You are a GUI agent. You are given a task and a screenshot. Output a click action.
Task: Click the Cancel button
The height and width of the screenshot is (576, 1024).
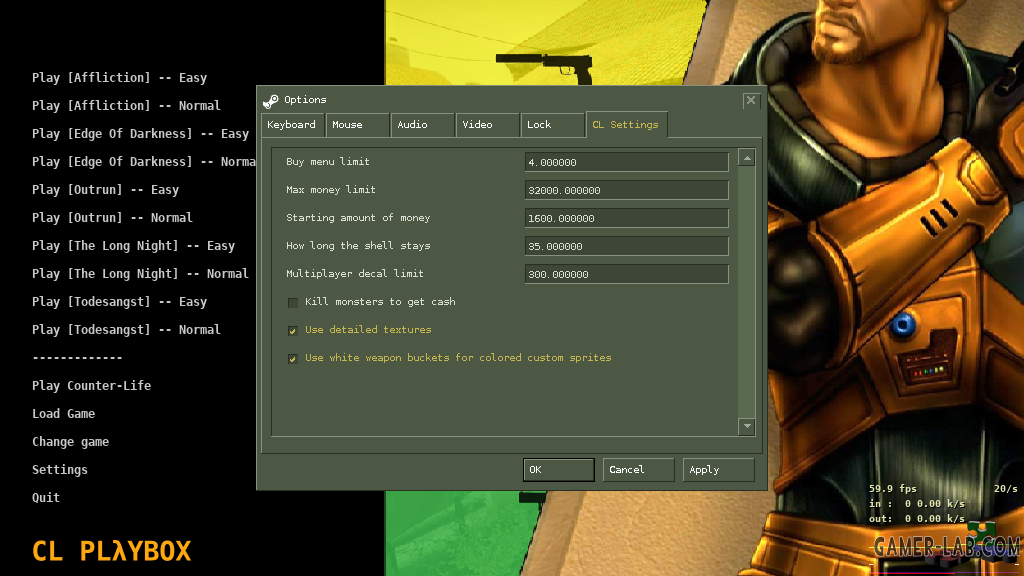pyautogui.click(x=638, y=470)
